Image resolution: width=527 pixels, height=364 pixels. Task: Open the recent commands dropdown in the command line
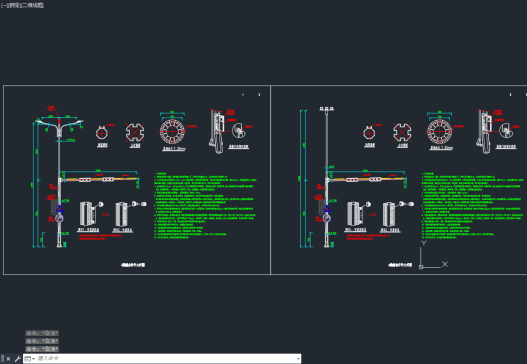pyautogui.click(x=30, y=359)
